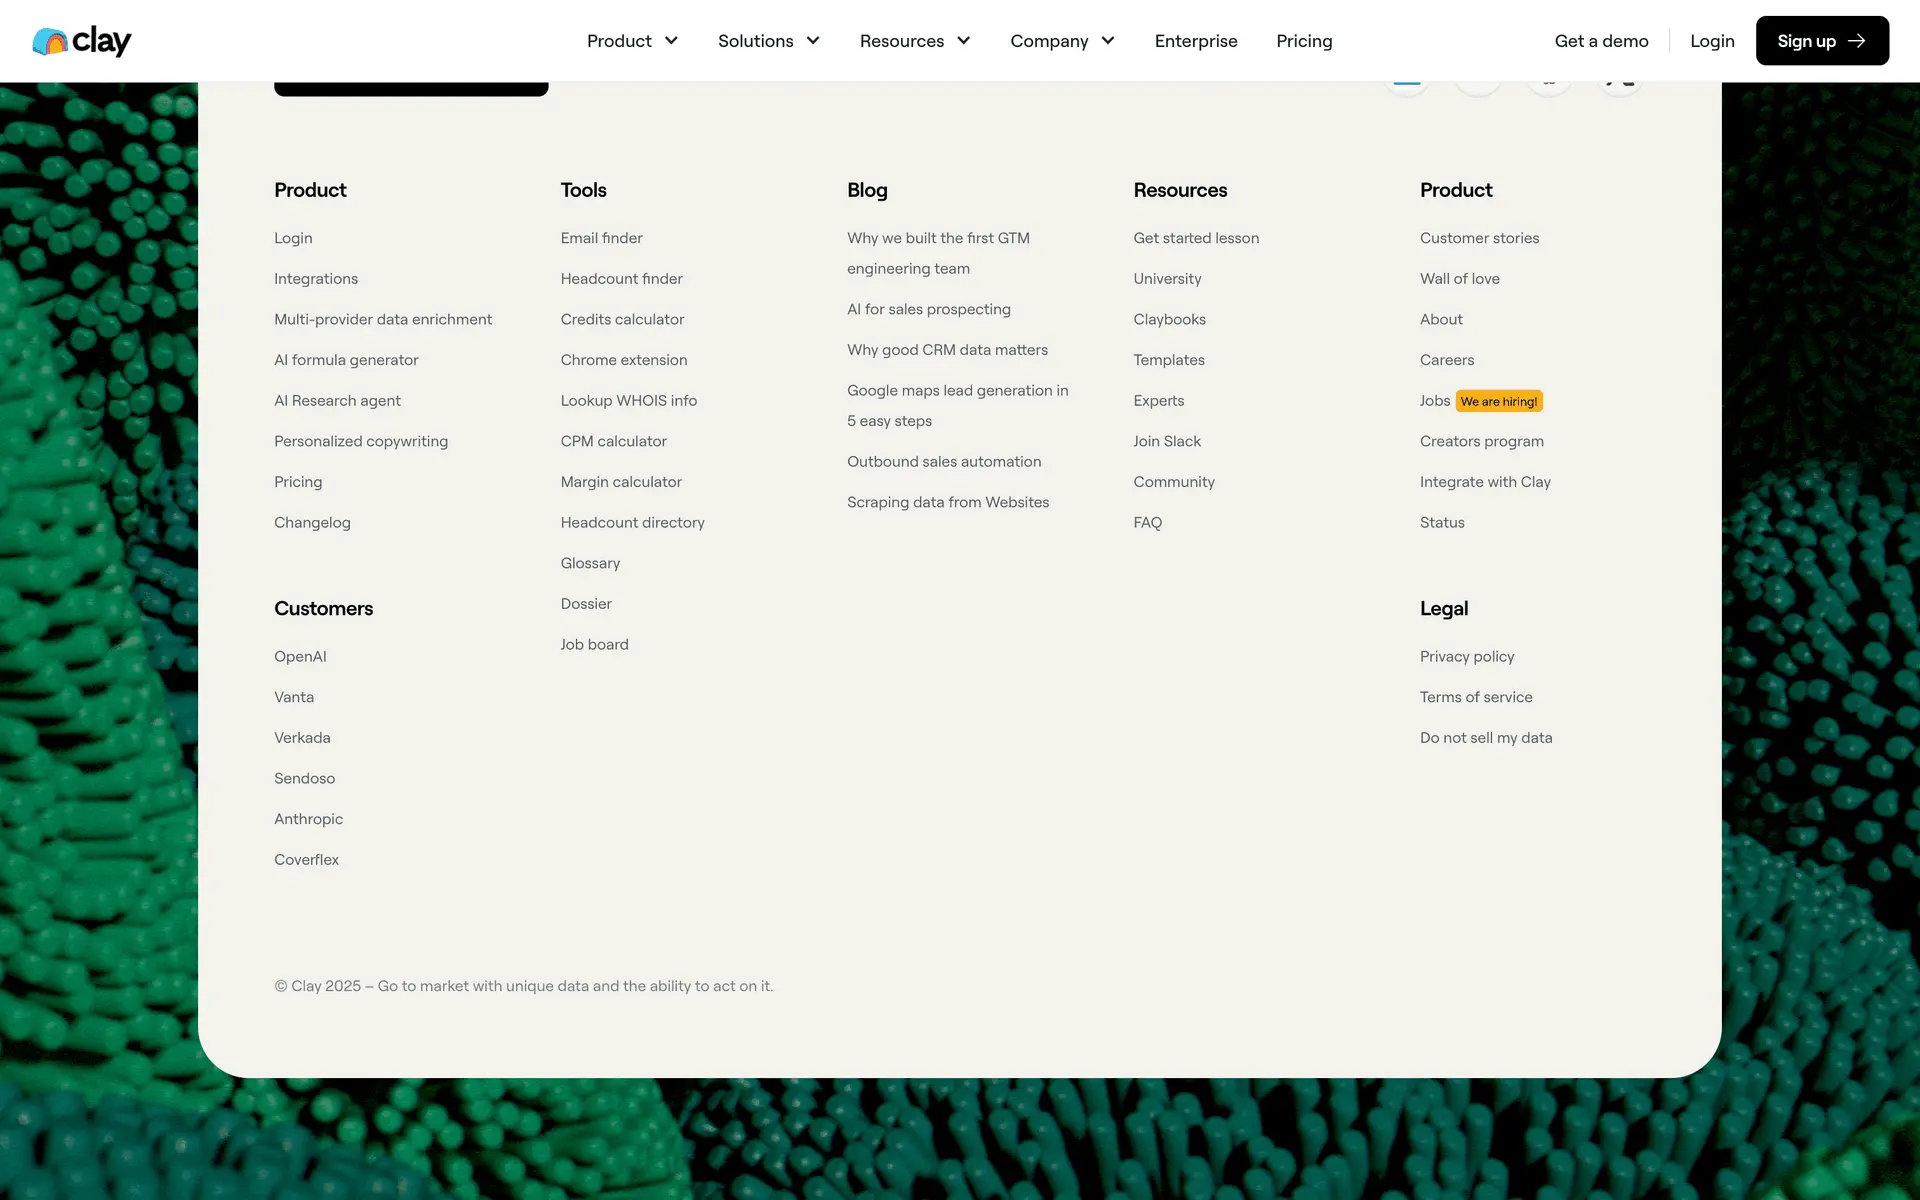The image size is (1920, 1200).
Task: Expand the Product chevron in navbar
Action: tap(671, 41)
